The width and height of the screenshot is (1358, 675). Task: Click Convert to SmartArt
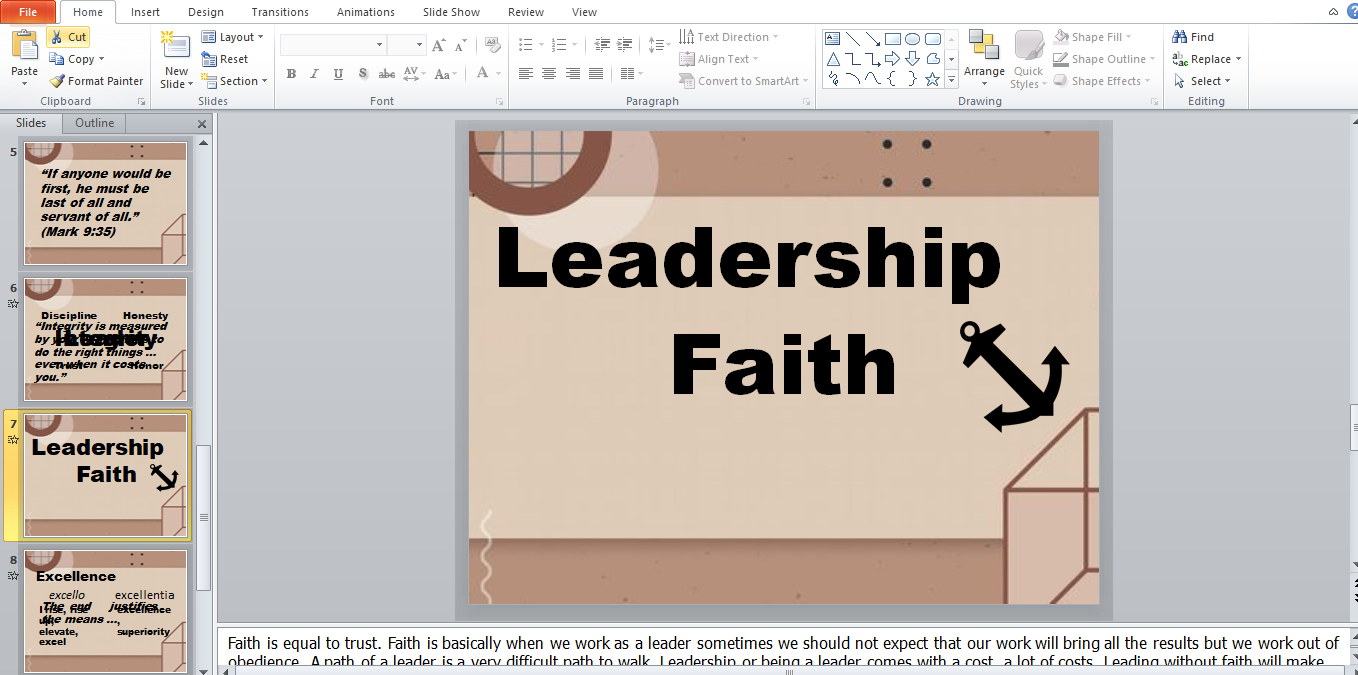744,81
